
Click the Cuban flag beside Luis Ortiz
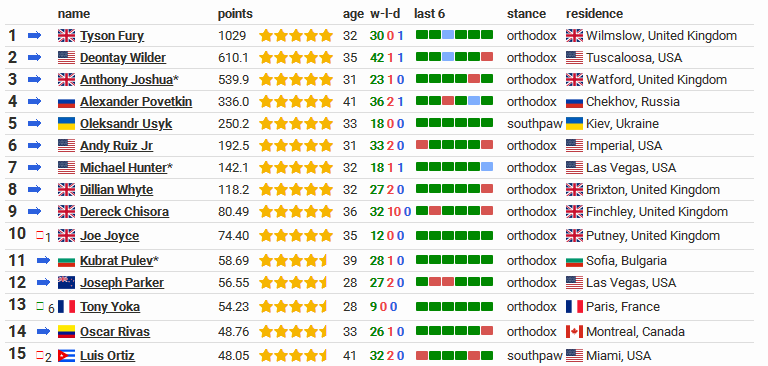[x=66, y=356]
